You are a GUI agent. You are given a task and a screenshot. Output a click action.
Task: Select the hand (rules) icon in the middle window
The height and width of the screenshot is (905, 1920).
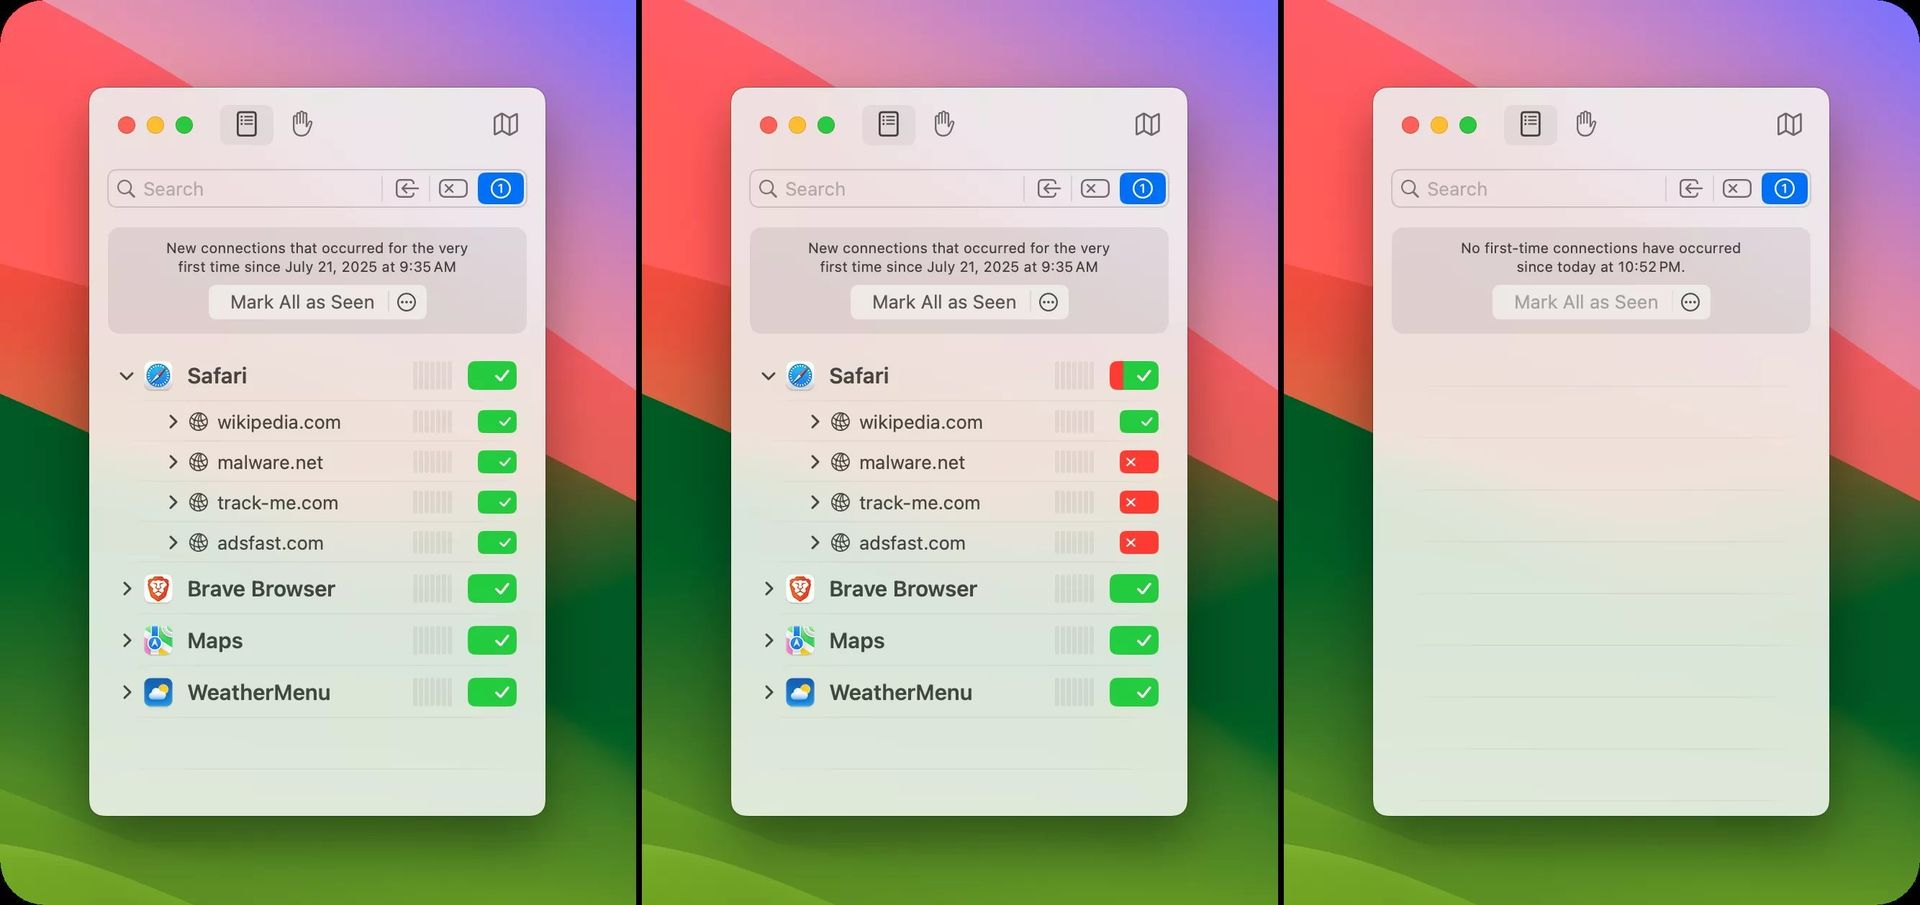(943, 124)
